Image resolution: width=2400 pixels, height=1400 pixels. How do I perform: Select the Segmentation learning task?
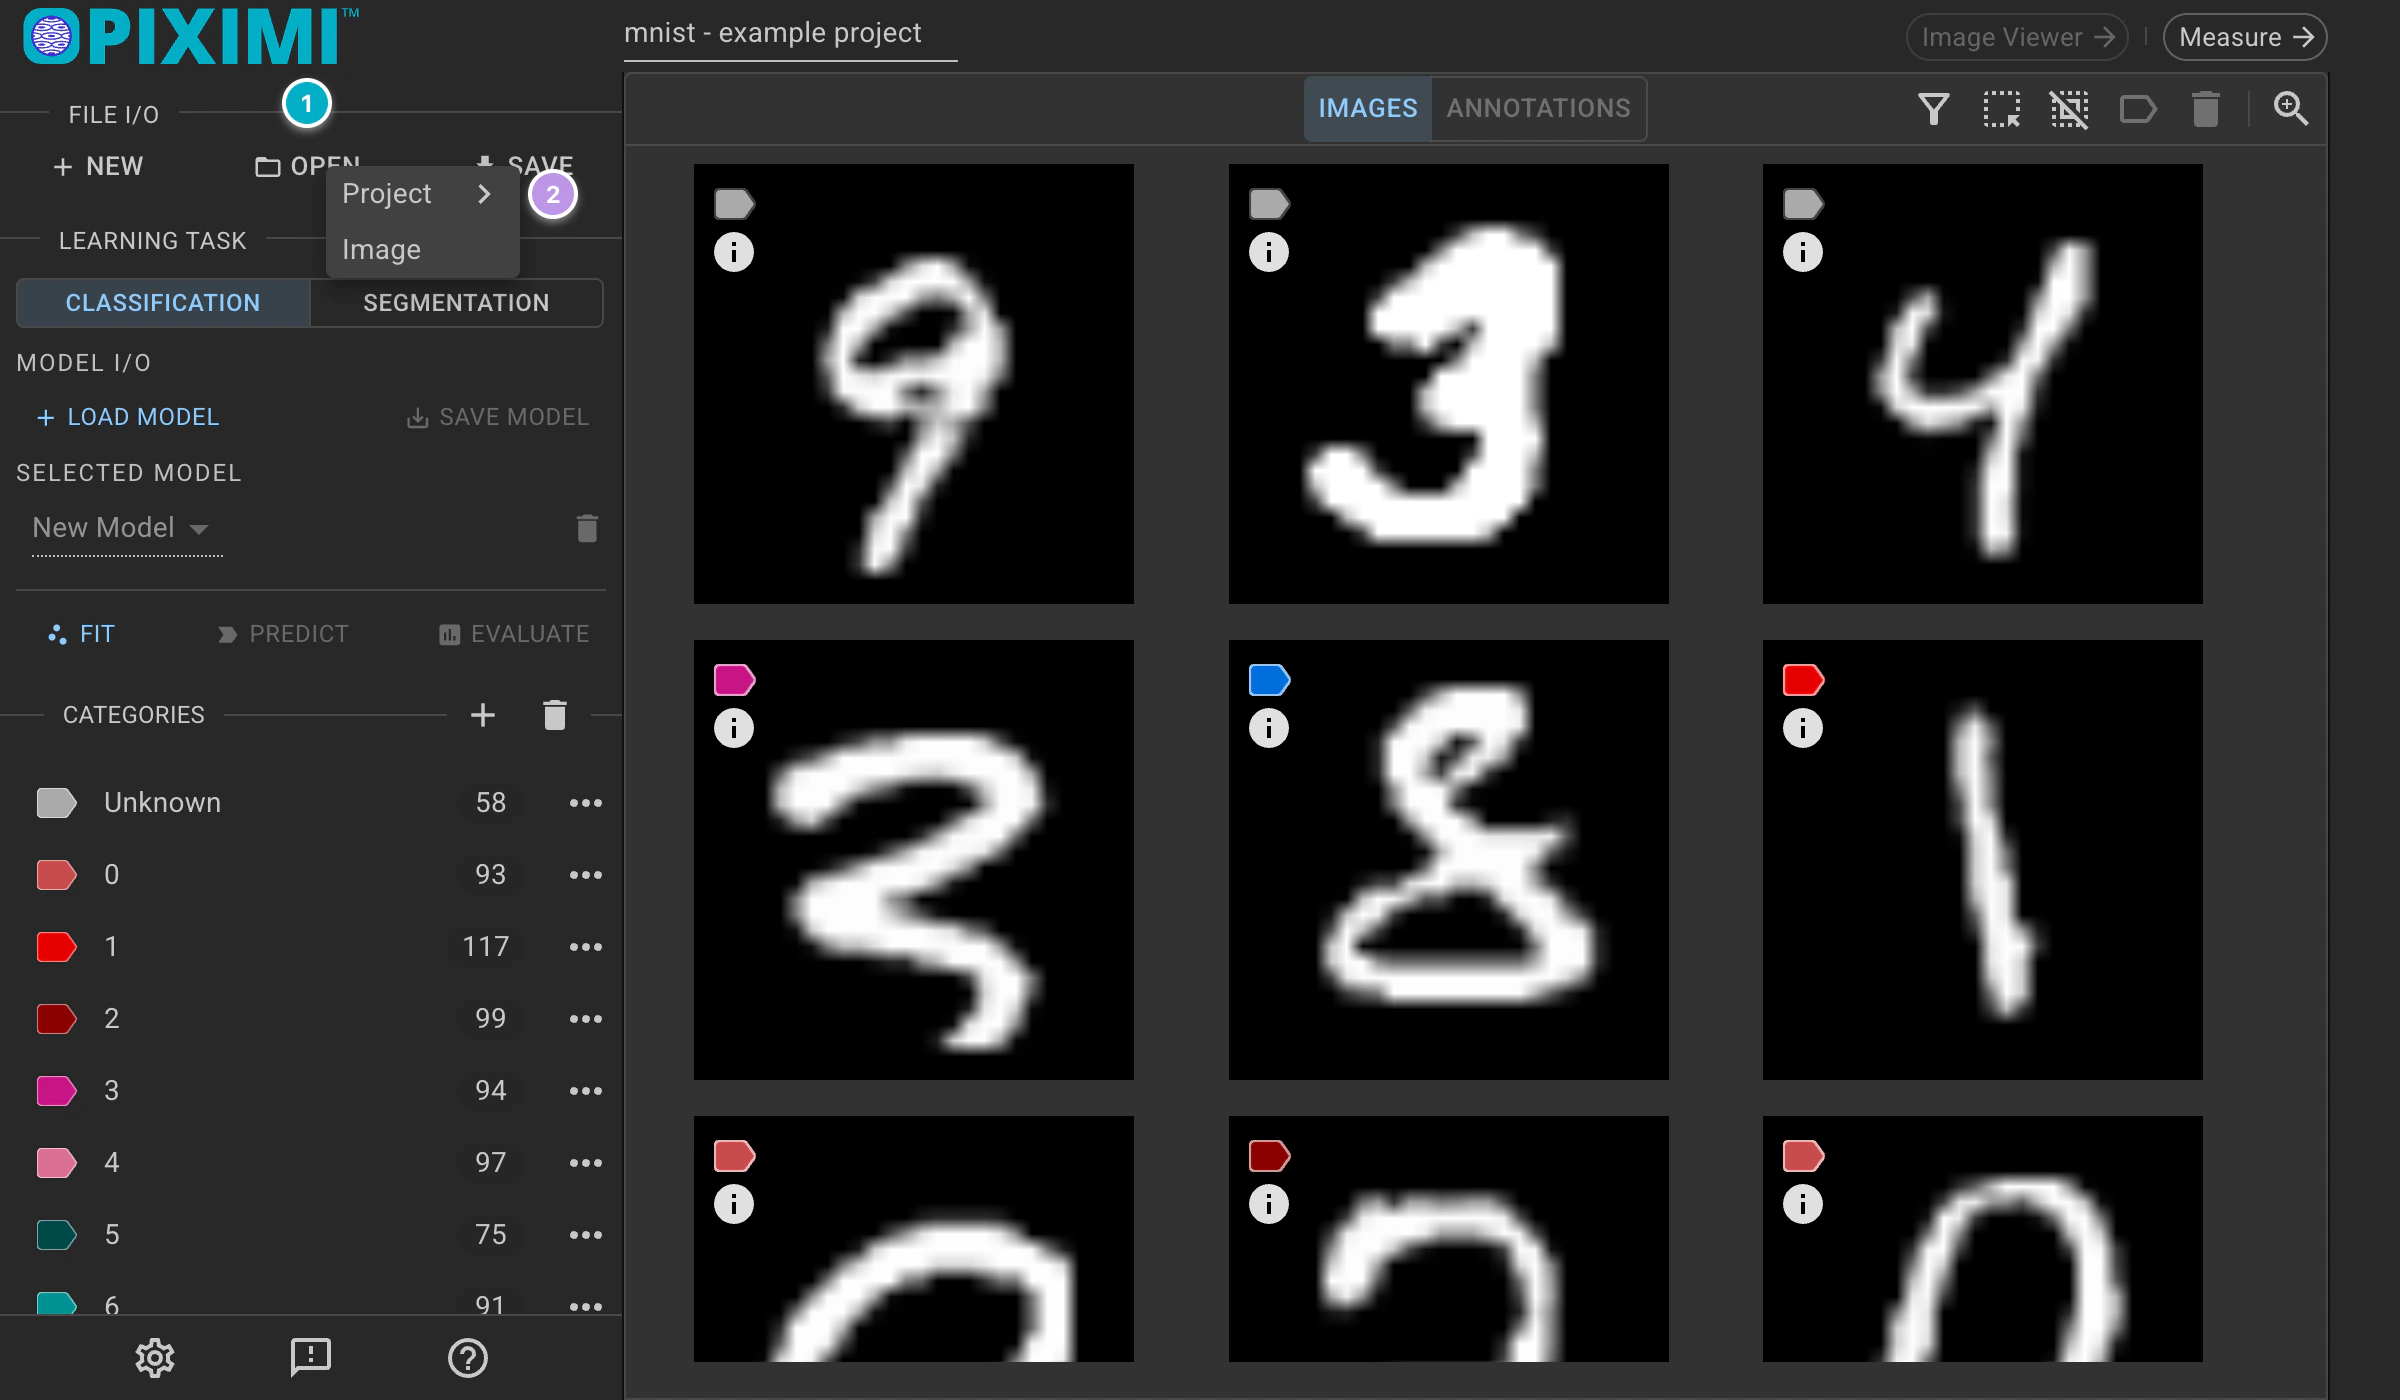[456, 303]
